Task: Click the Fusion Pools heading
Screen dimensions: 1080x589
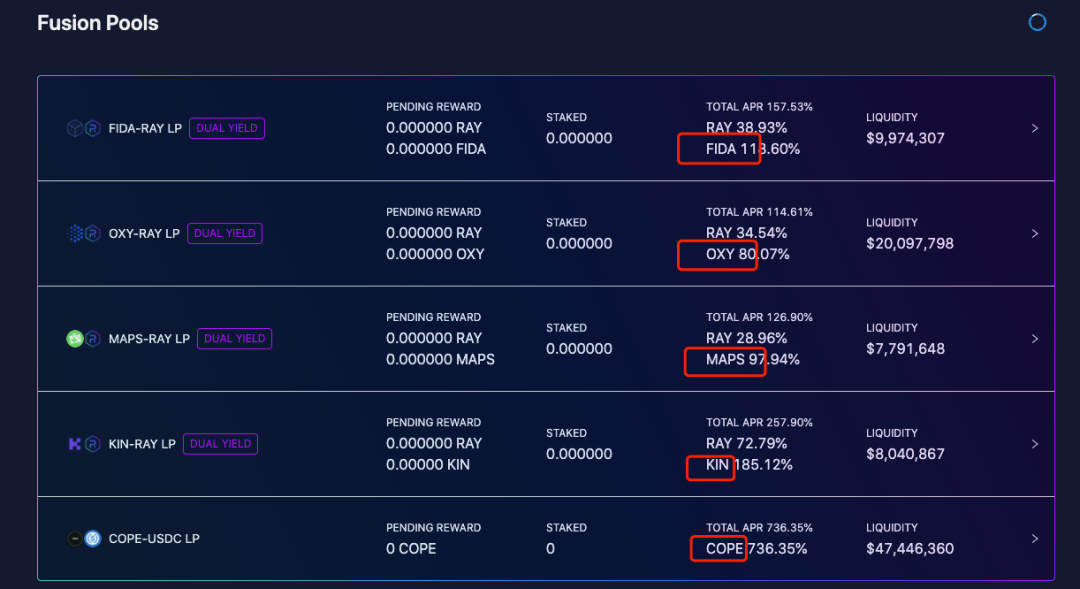Action: tap(98, 23)
